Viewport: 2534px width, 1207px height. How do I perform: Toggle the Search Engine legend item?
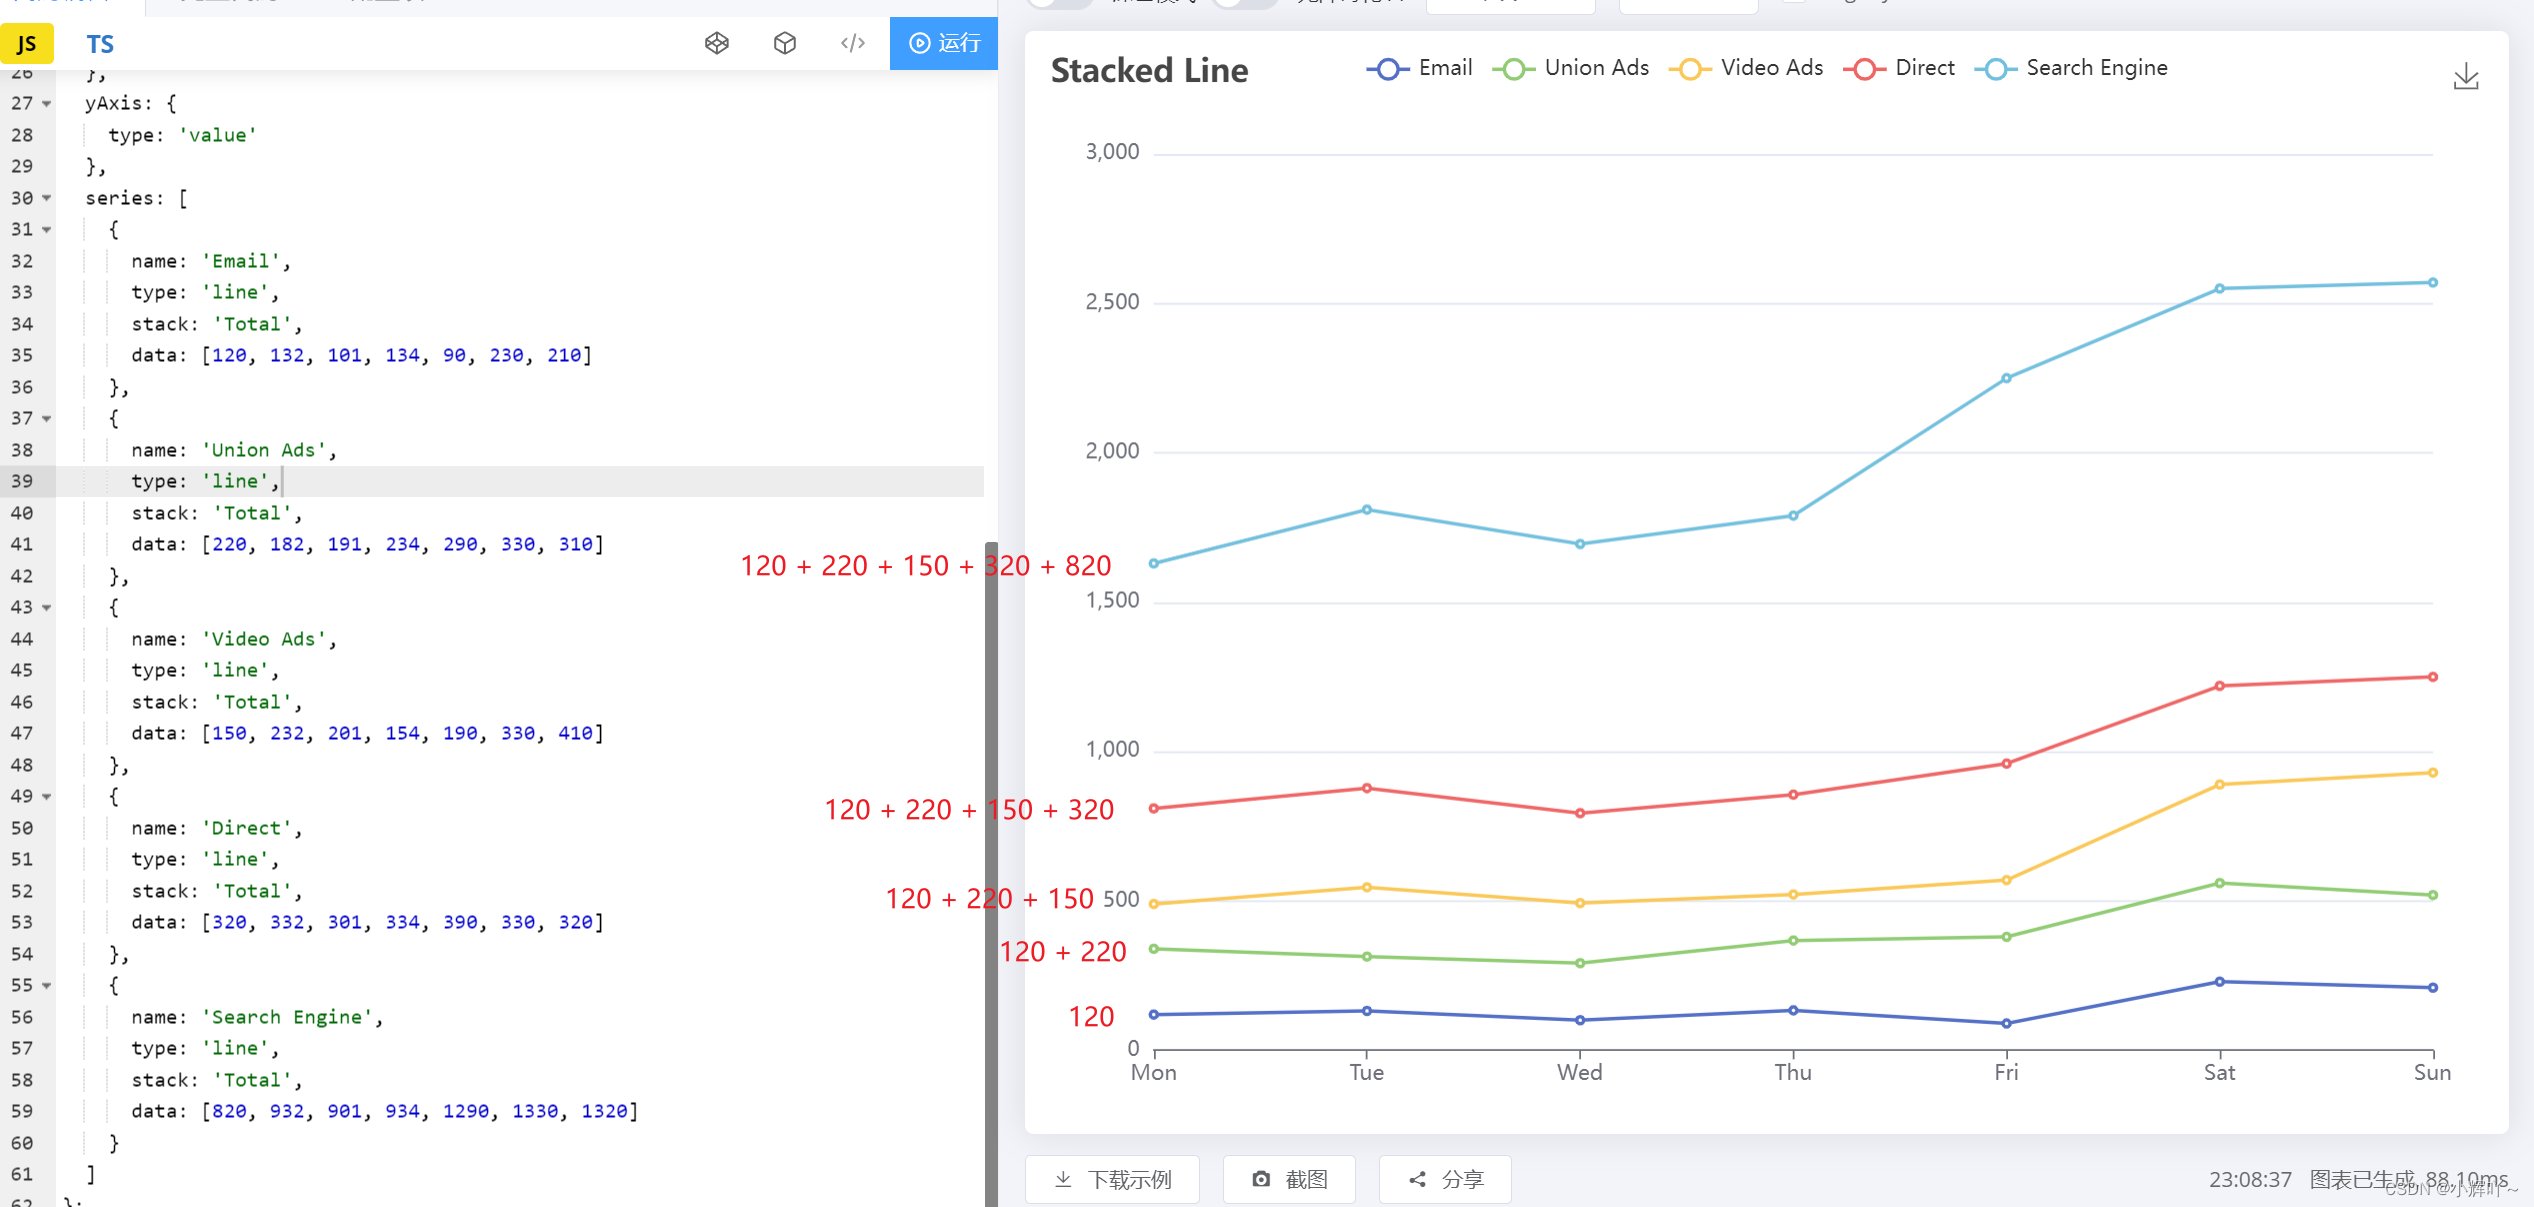[2071, 68]
